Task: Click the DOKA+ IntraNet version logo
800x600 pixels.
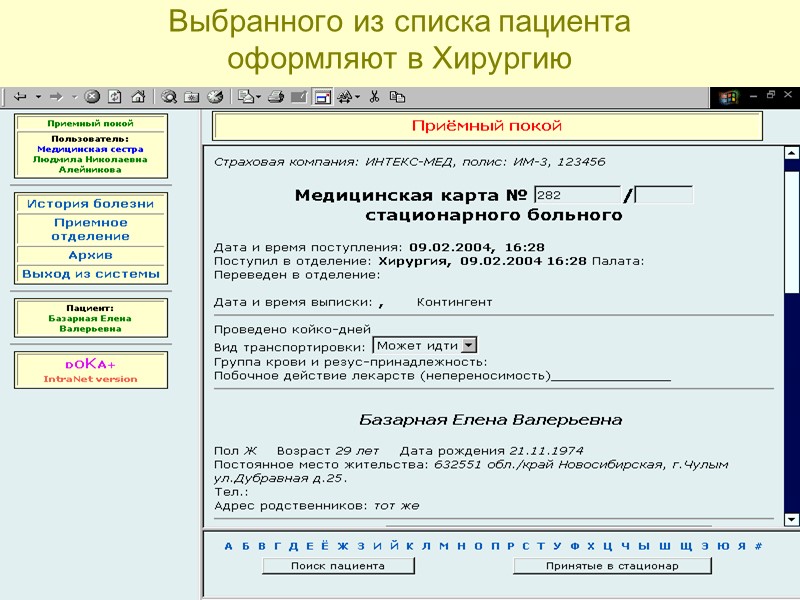Action: (x=90, y=370)
